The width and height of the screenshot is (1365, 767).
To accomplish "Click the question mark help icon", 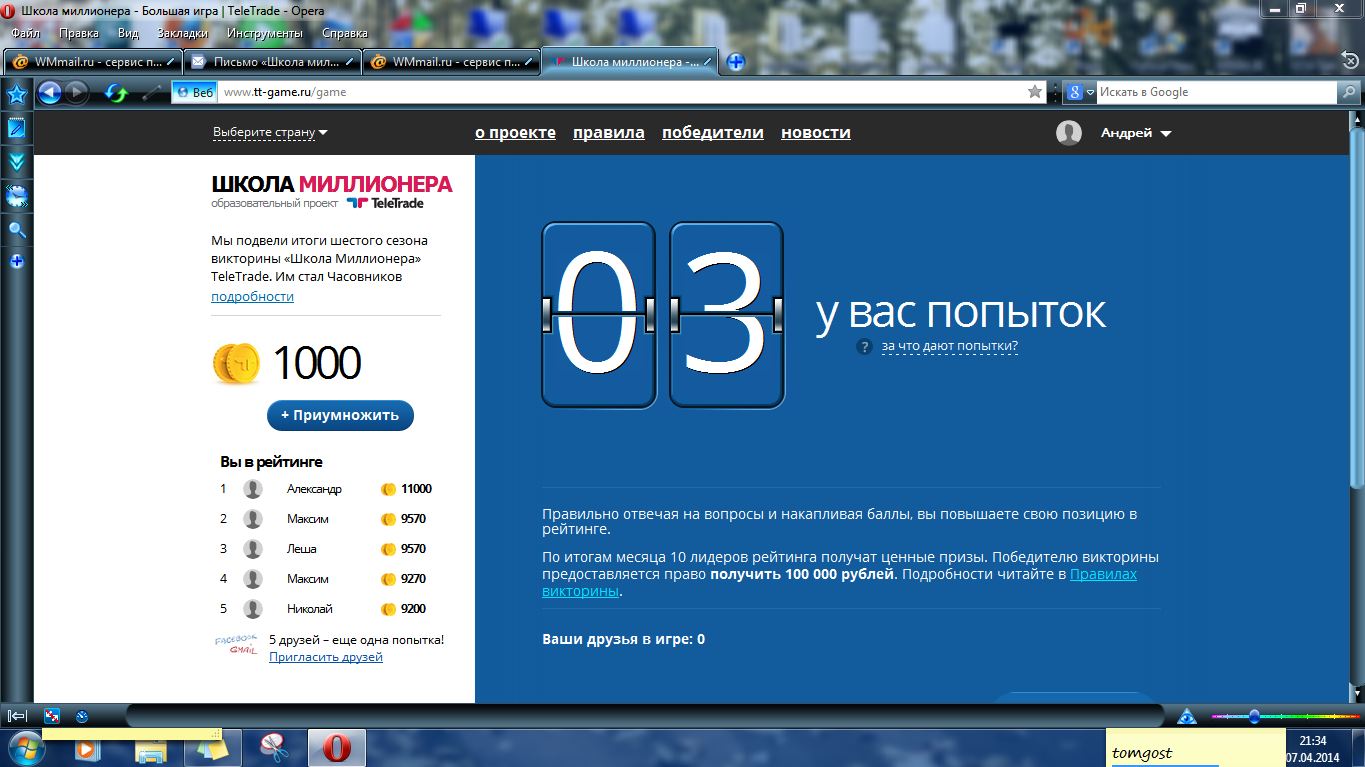I will 865,347.
